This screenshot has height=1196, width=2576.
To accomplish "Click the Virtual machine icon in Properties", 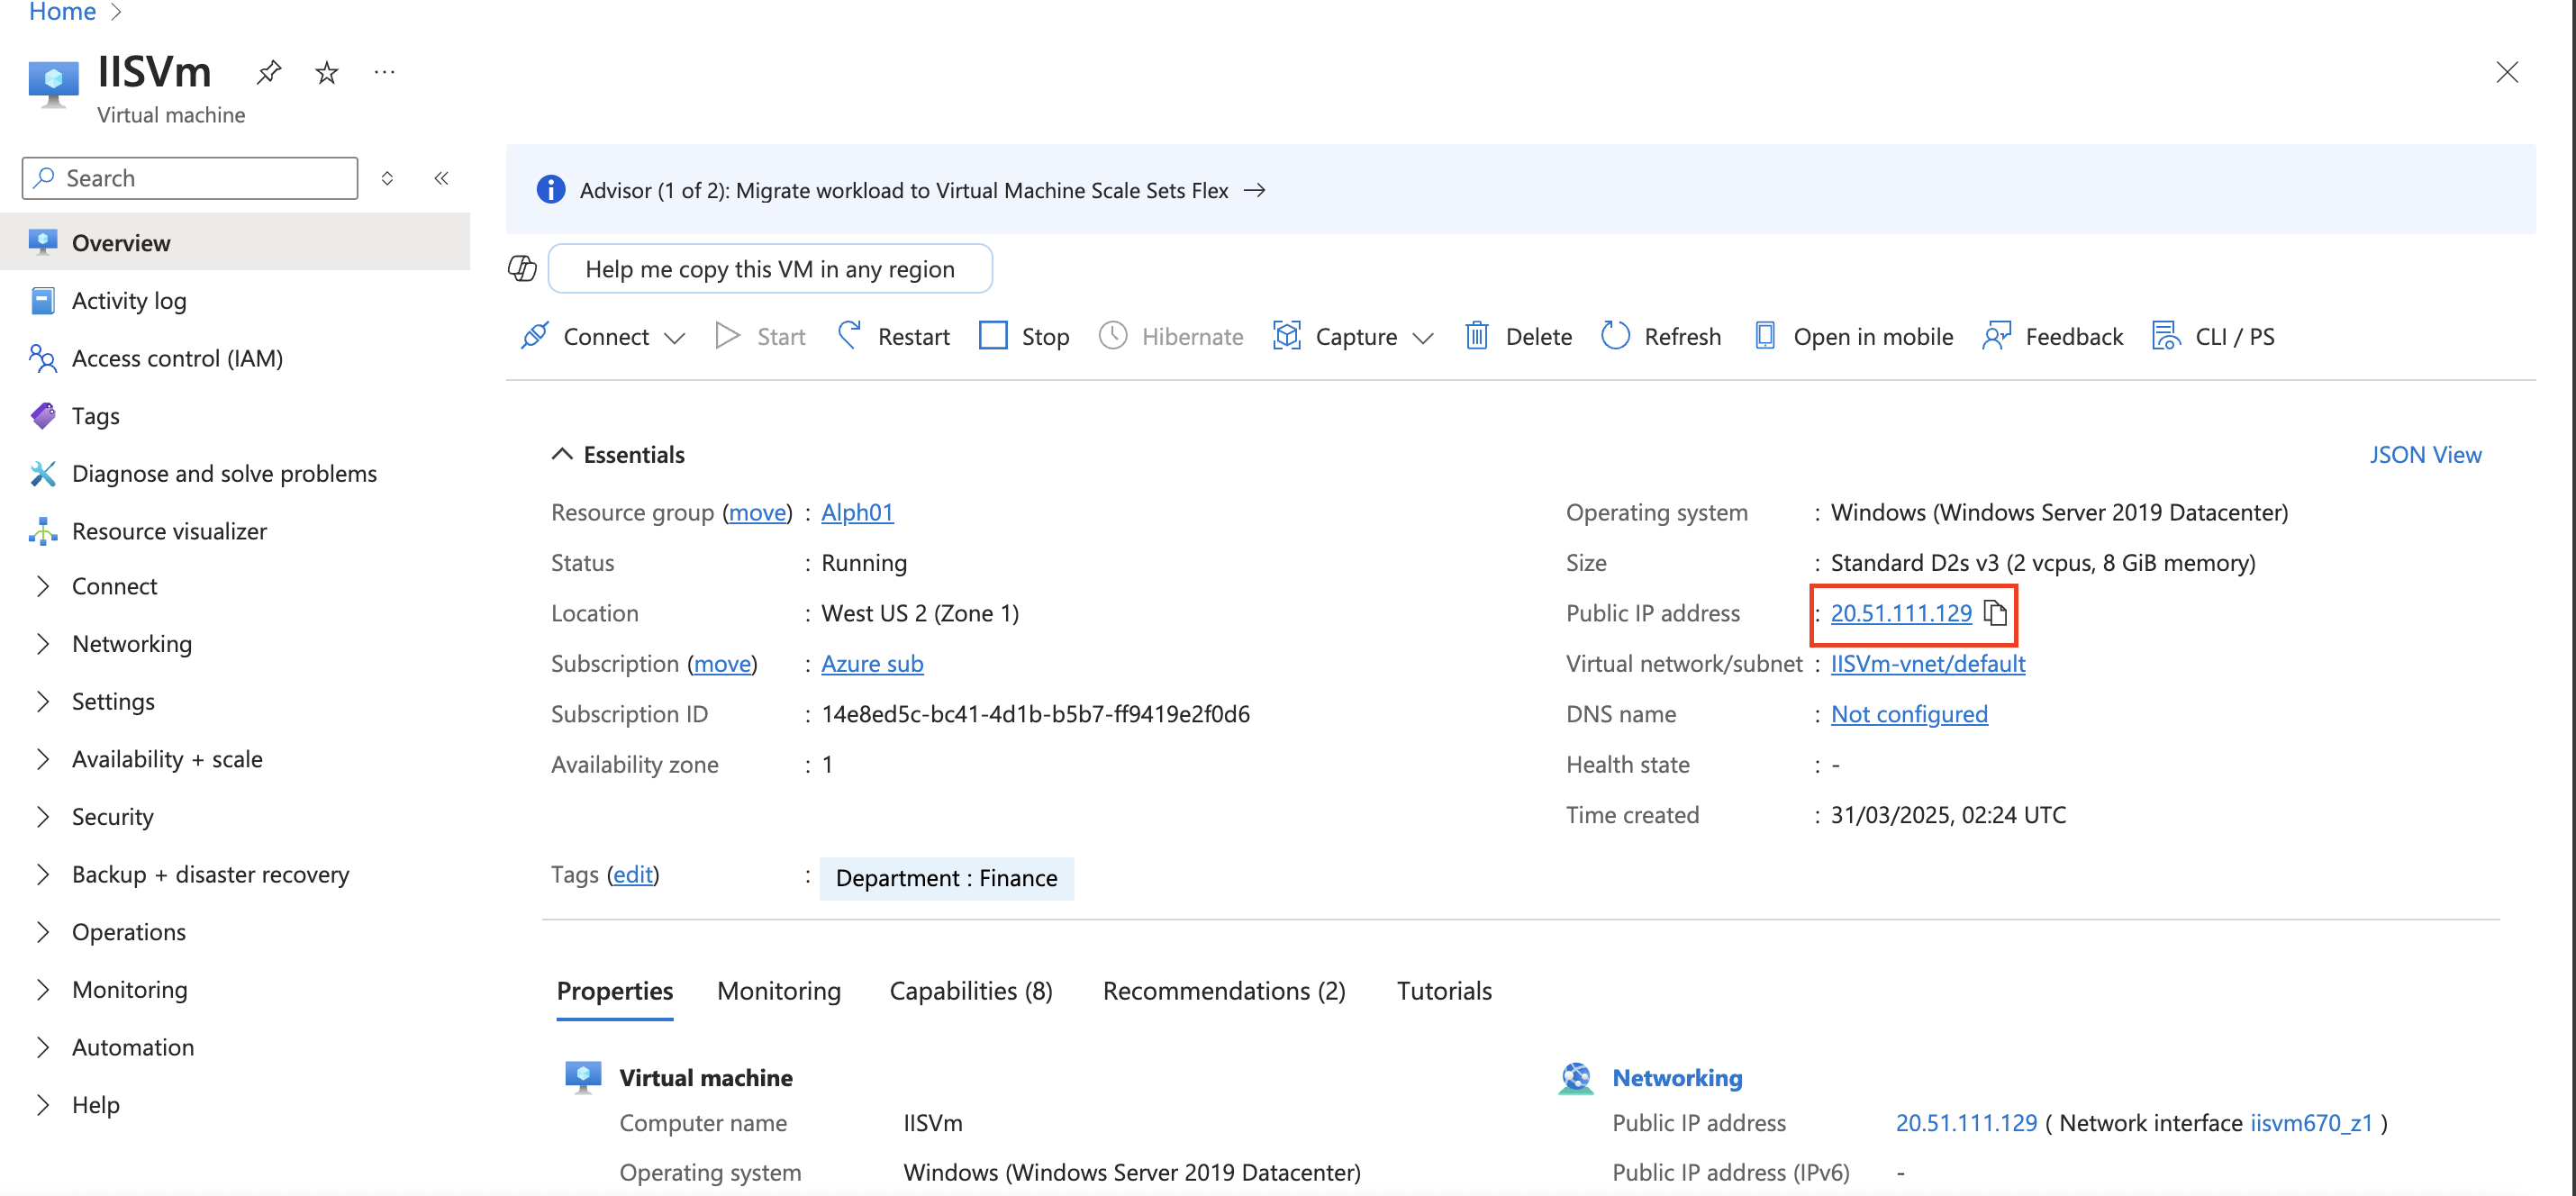I will 583,1077.
